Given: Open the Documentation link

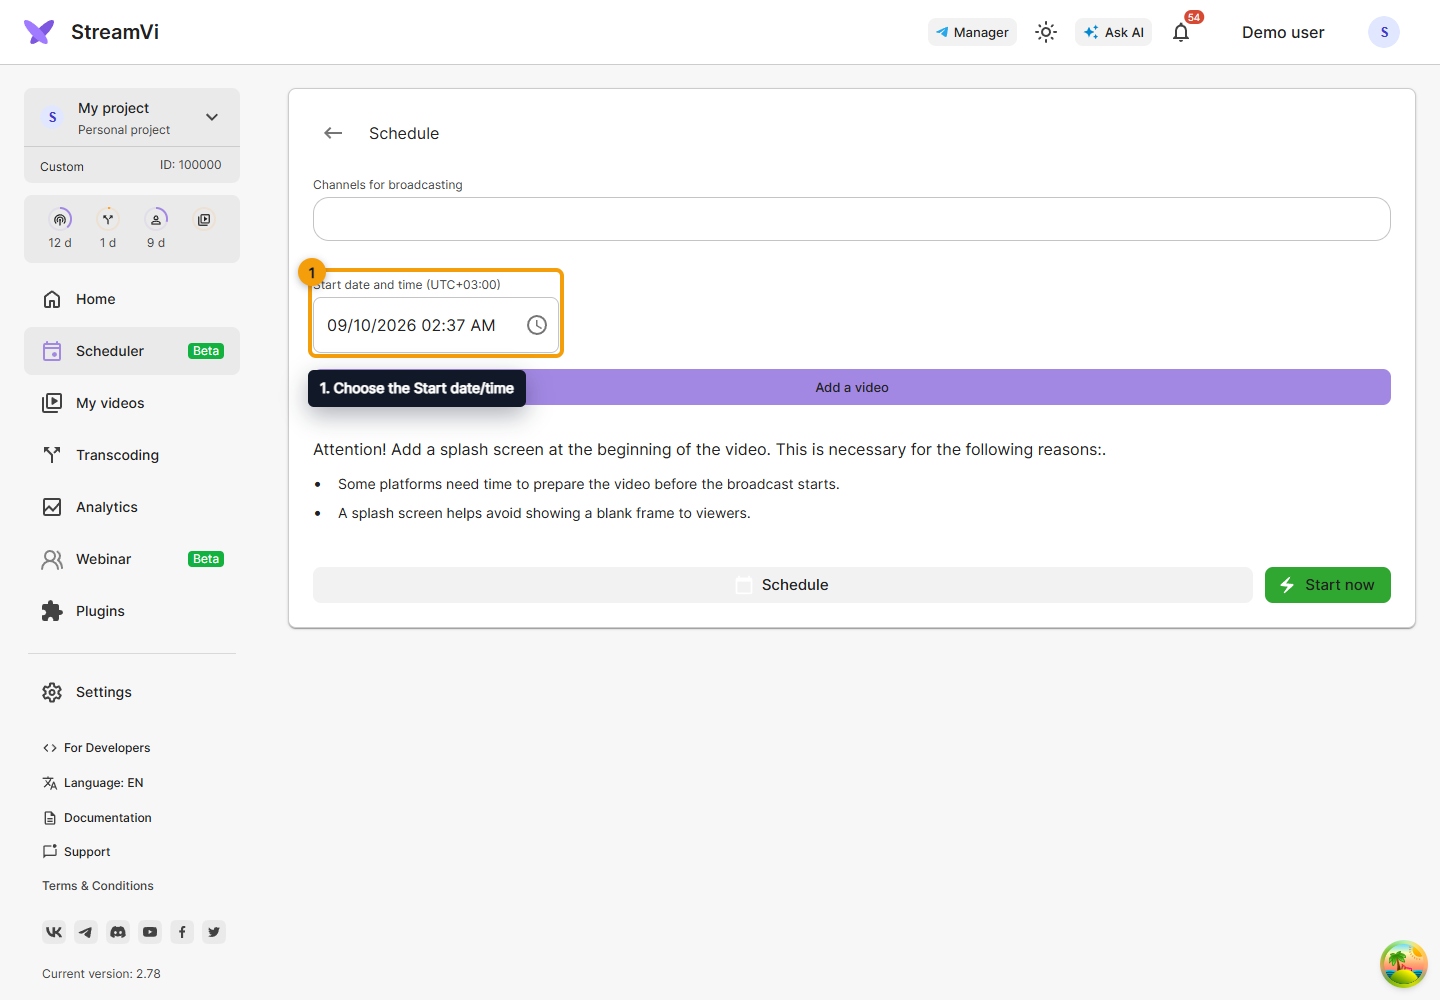Looking at the screenshot, I should [97, 818].
